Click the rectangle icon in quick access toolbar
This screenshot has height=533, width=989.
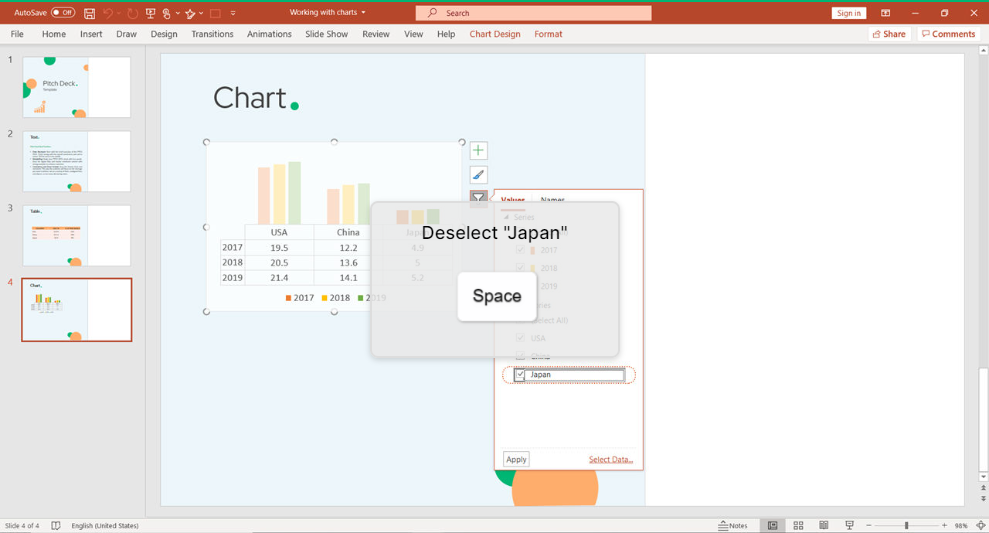click(x=215, y=13)
